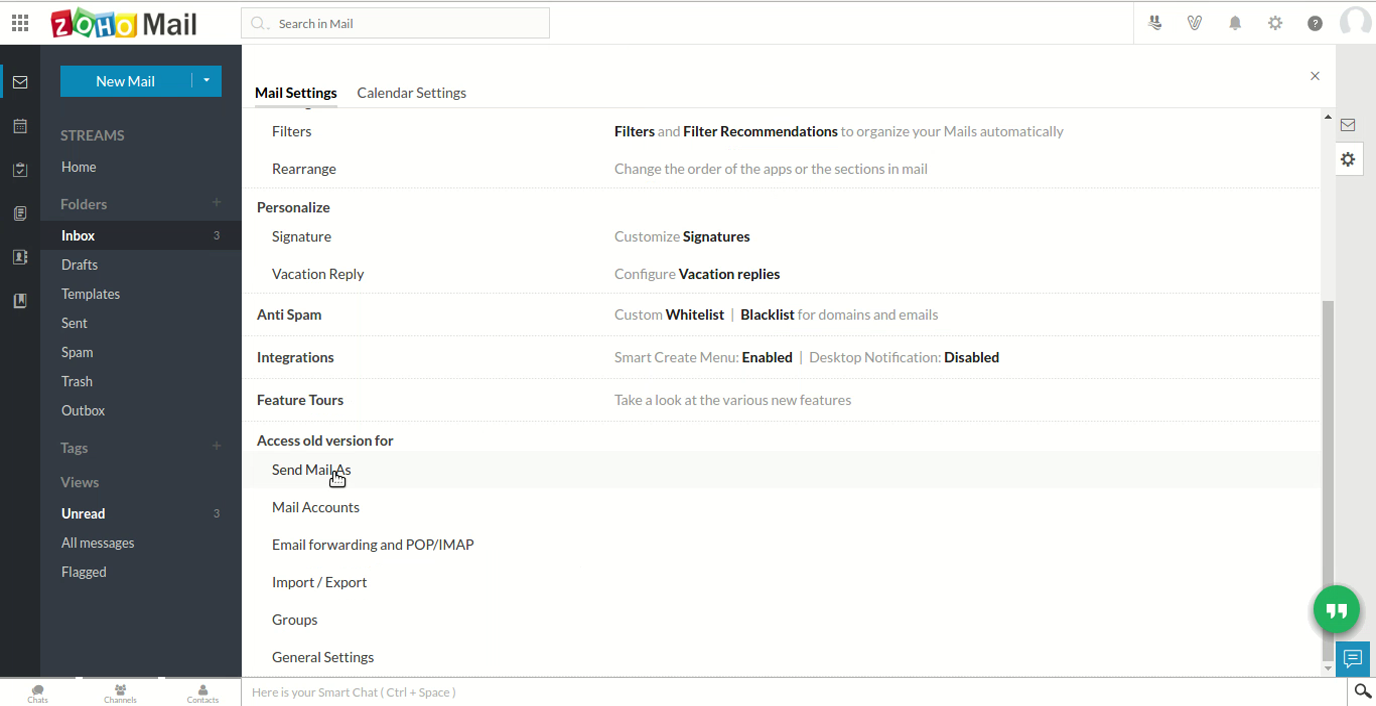
Task: Open the apps grid launcher icon
Action: point(20,23)
